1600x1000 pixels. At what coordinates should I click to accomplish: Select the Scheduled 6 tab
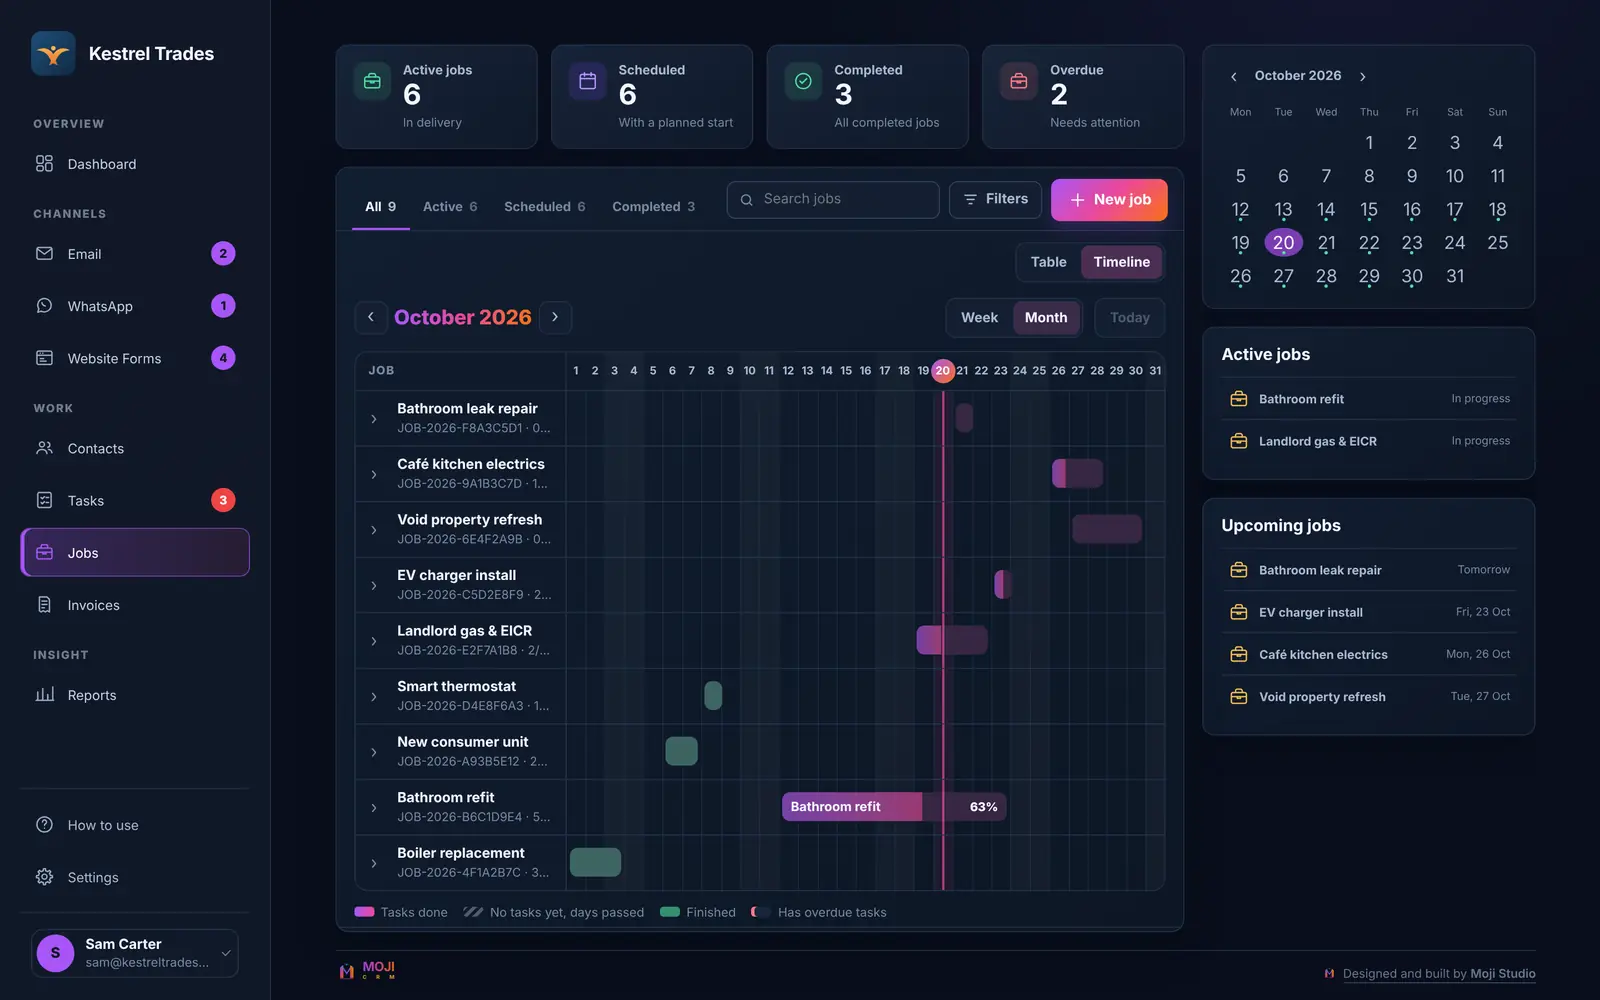(544, 207)
